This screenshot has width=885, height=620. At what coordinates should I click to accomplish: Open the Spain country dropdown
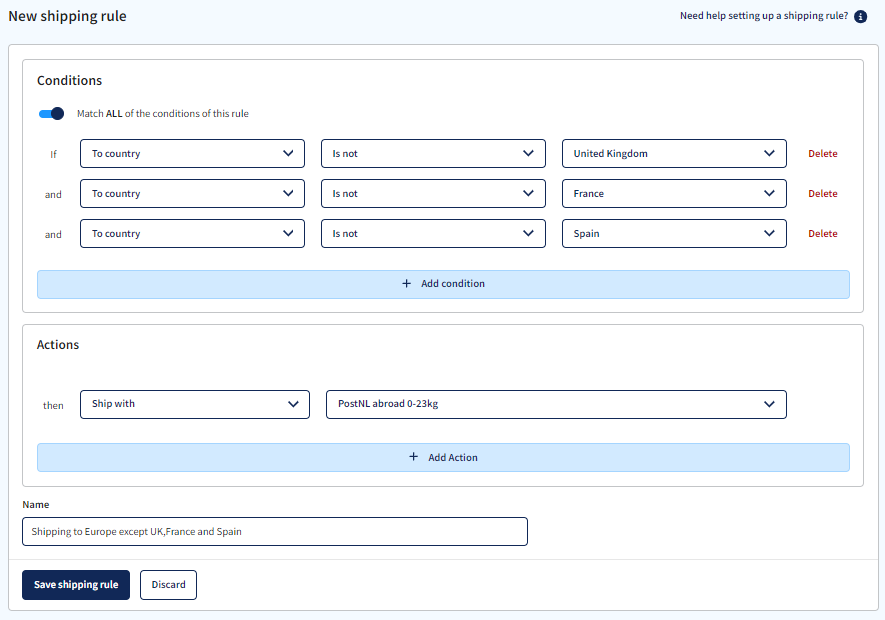click(x=674, y=234)
